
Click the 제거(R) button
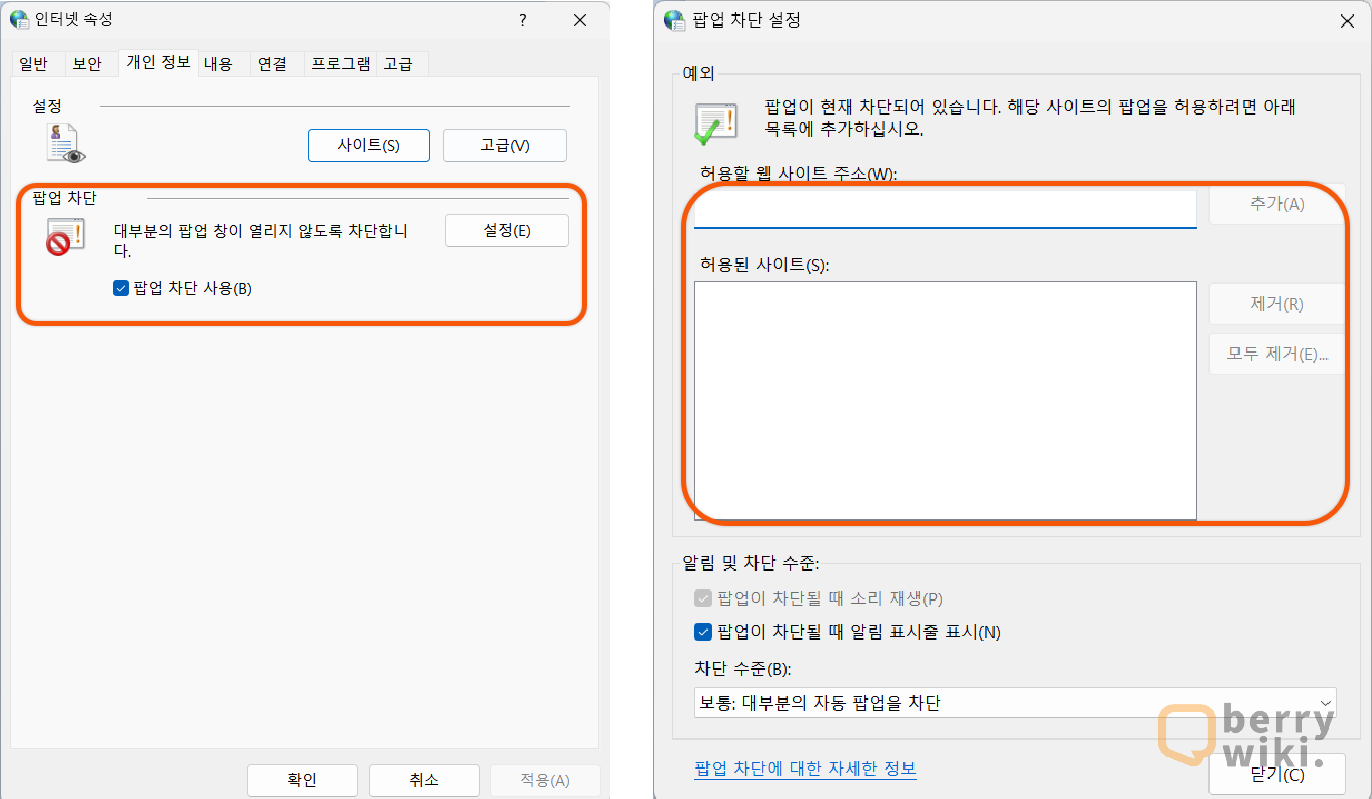[x=1276, y=304]
